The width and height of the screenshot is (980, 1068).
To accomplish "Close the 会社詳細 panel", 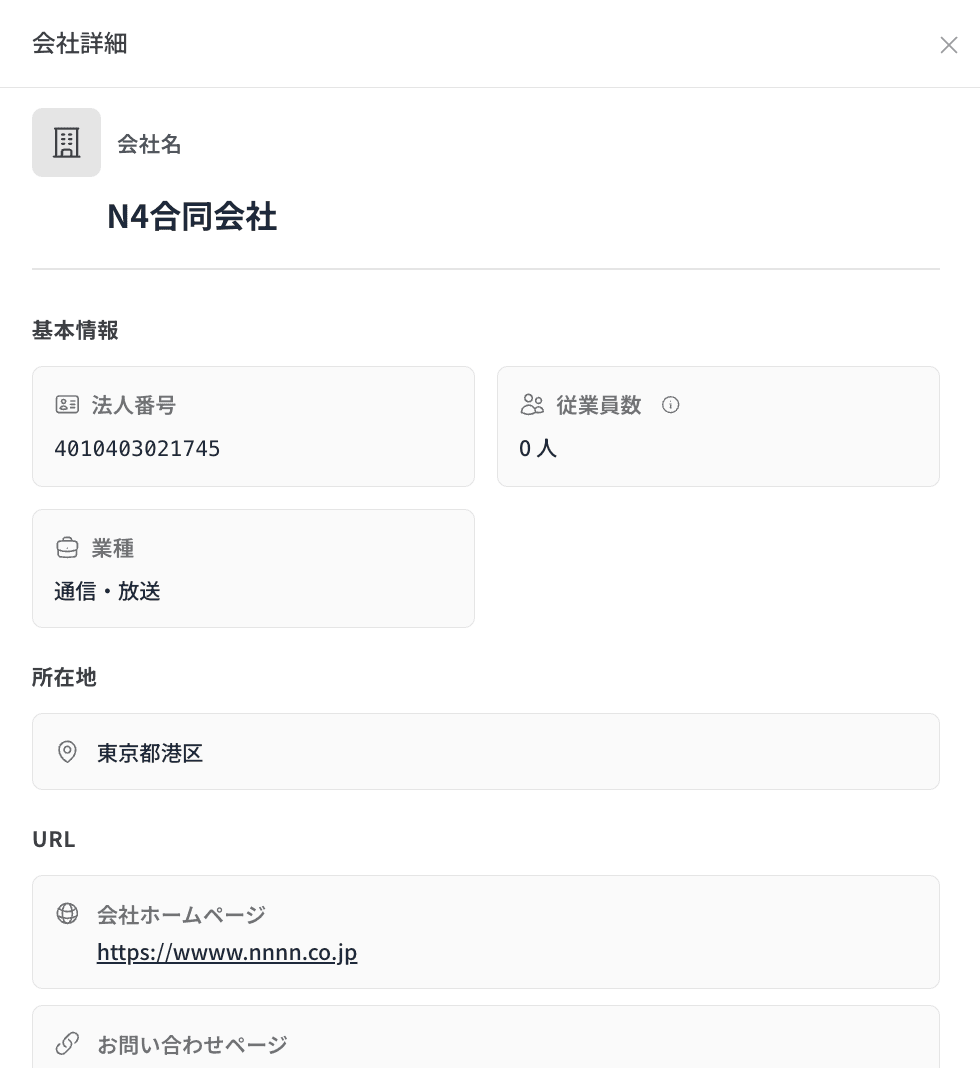I will (x=948, y=45).
